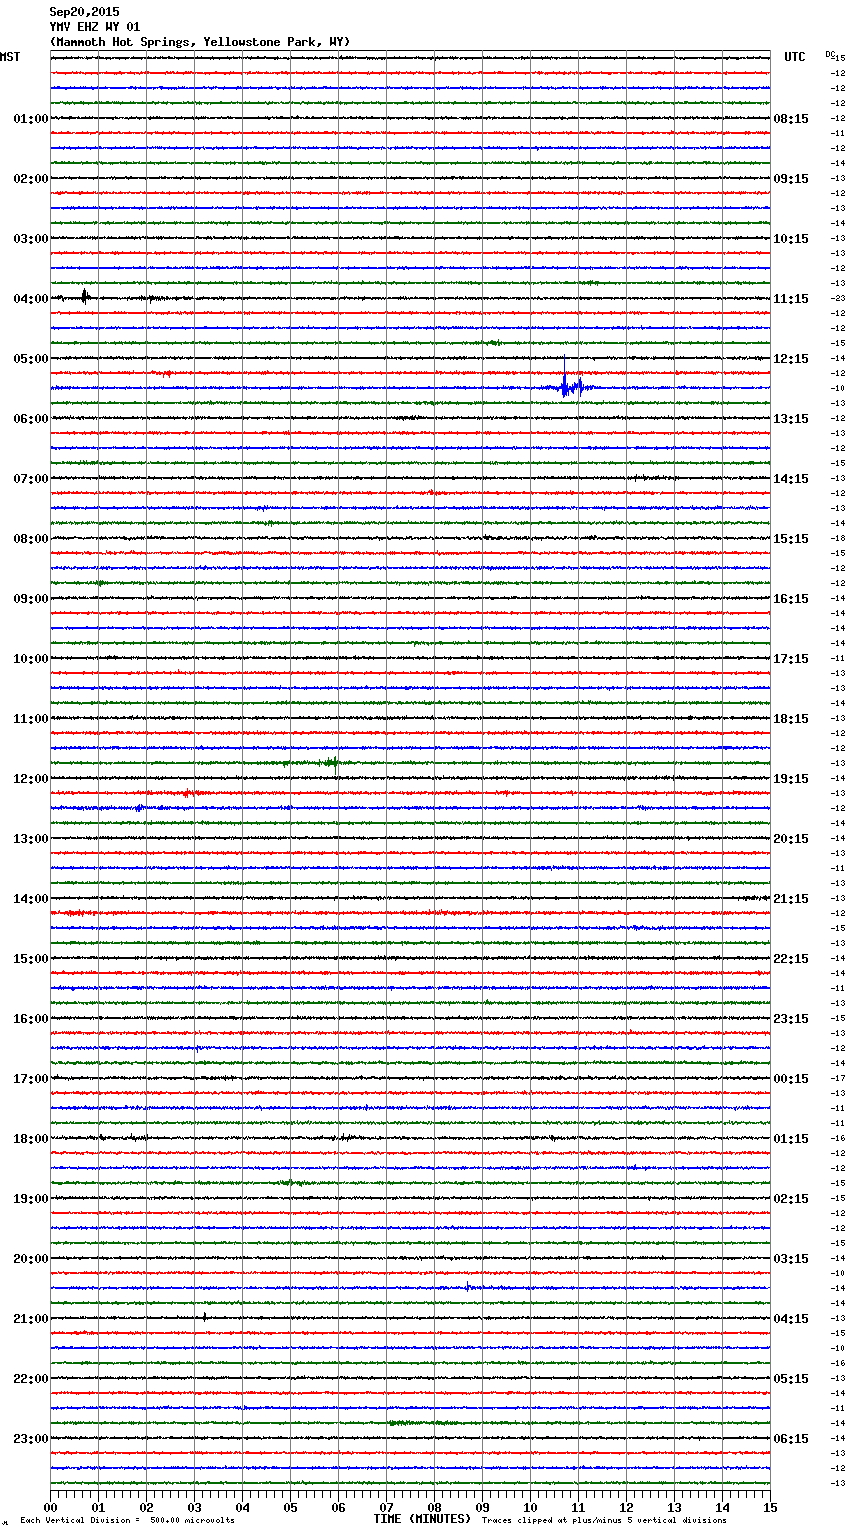
Task: Click the 02:15 UTC time label
Action: (791, 1199)
